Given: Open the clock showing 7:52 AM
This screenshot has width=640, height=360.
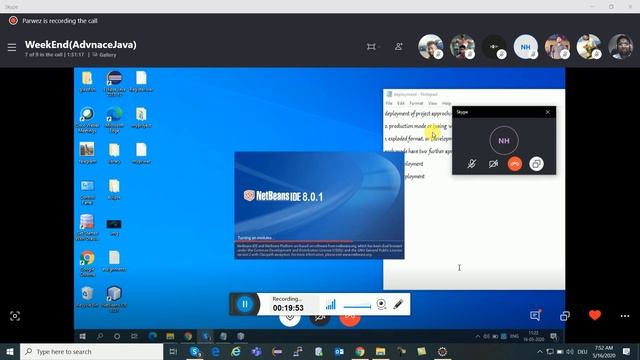Looking at the screenshot, I should (x=604, y=351).
